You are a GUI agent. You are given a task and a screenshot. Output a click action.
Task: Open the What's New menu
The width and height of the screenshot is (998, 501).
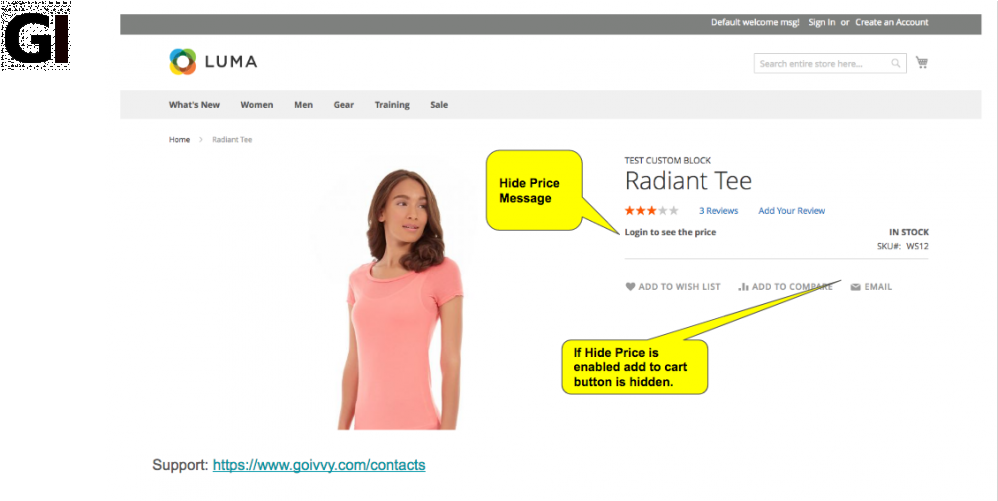point(194,105)
